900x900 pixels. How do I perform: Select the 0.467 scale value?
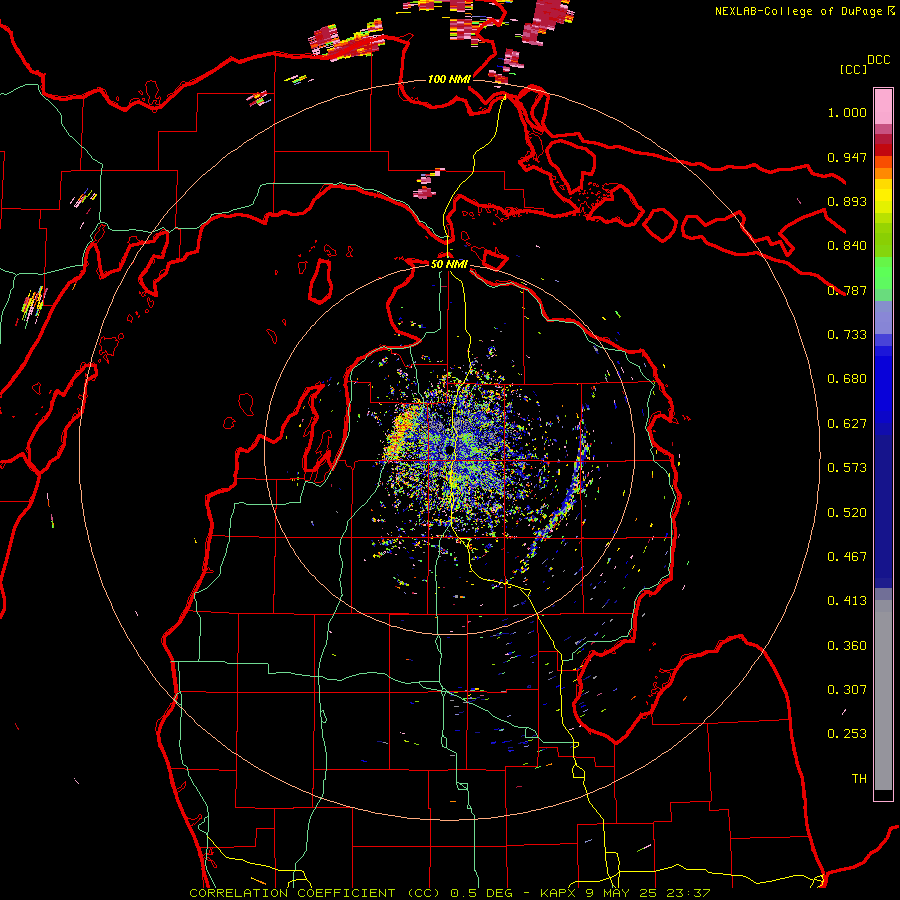click(847, 557)
